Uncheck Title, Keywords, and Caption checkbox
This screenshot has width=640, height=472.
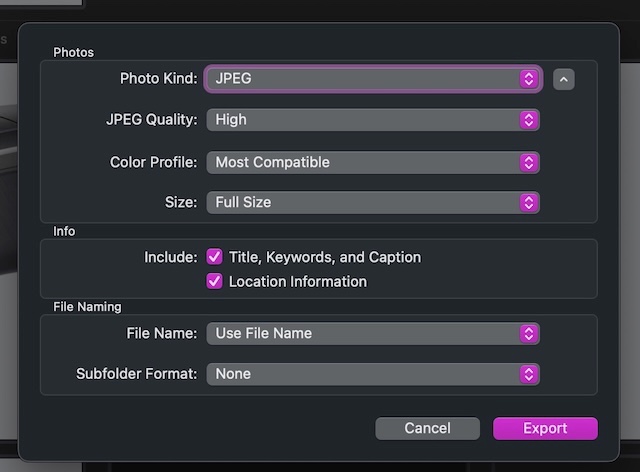tap(214, 257)
